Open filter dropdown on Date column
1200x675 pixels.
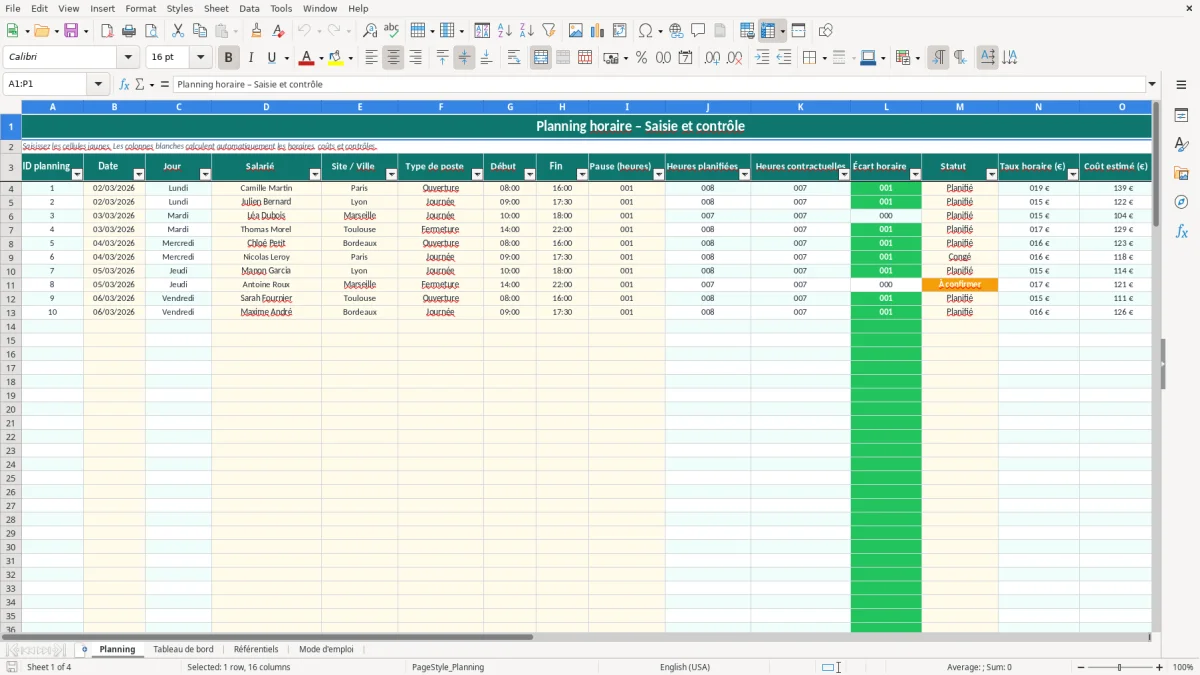(x=139, y=174)
